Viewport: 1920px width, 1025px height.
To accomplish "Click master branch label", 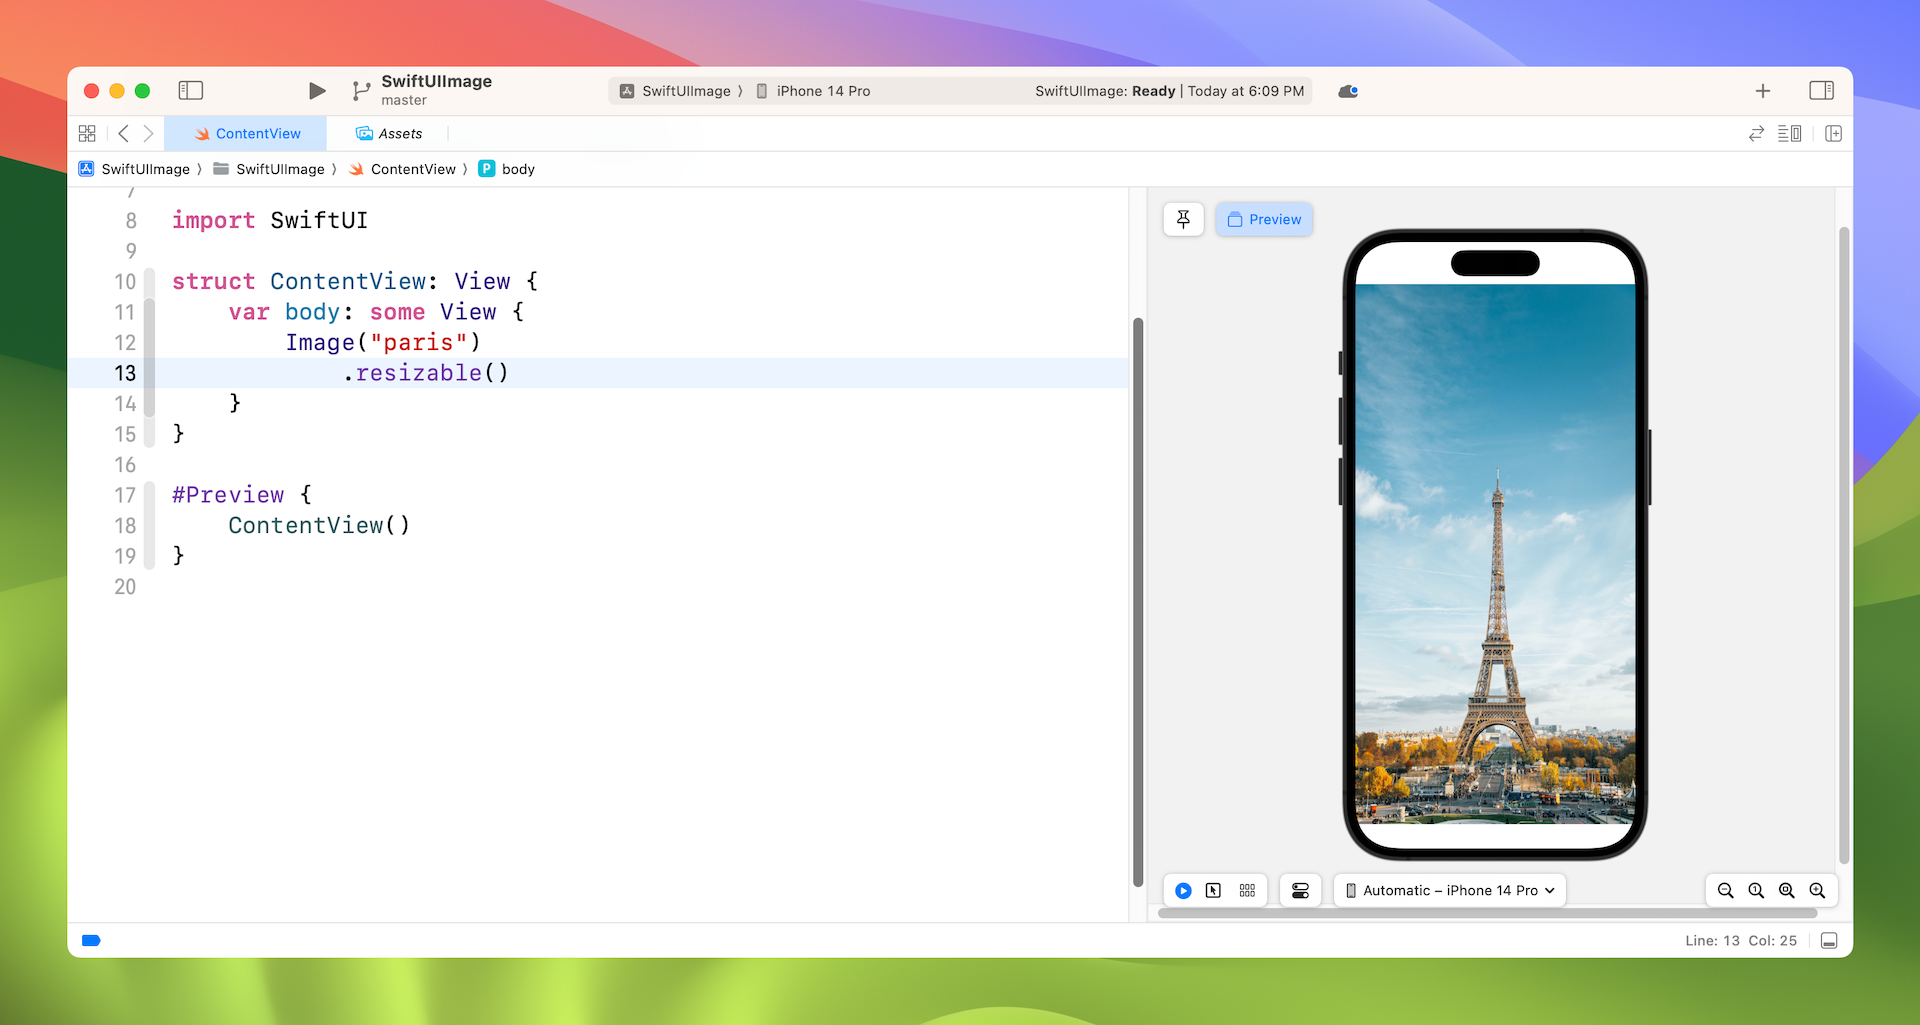I will tap(404, 100).
